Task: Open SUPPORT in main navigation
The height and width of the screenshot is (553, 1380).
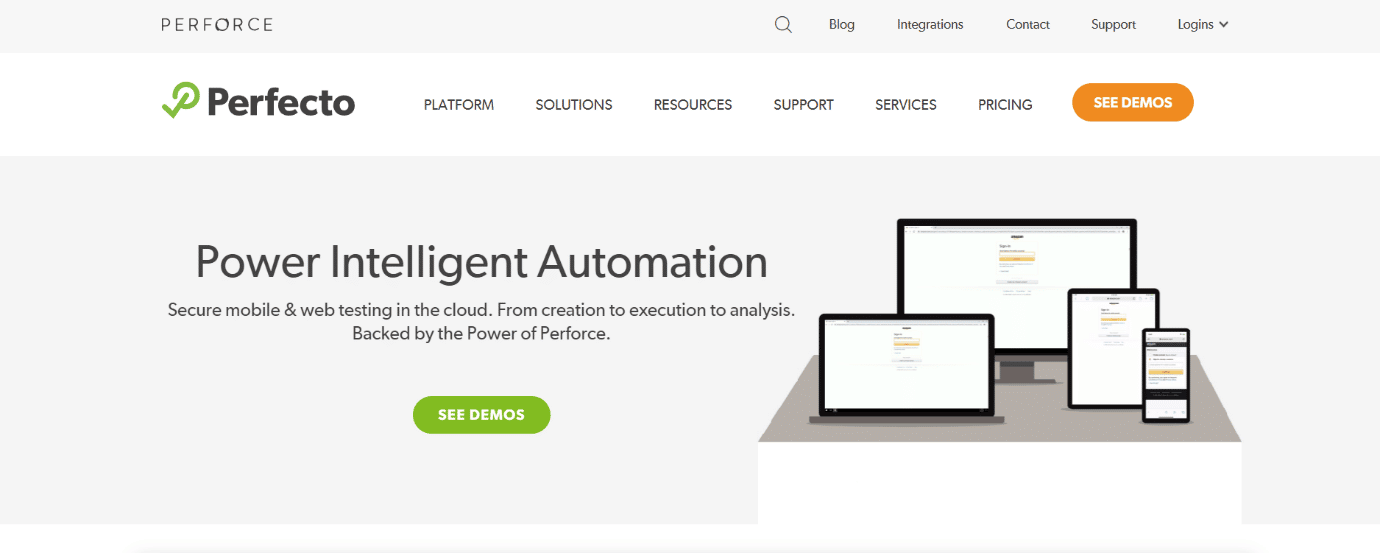Action: click(804, 104)
